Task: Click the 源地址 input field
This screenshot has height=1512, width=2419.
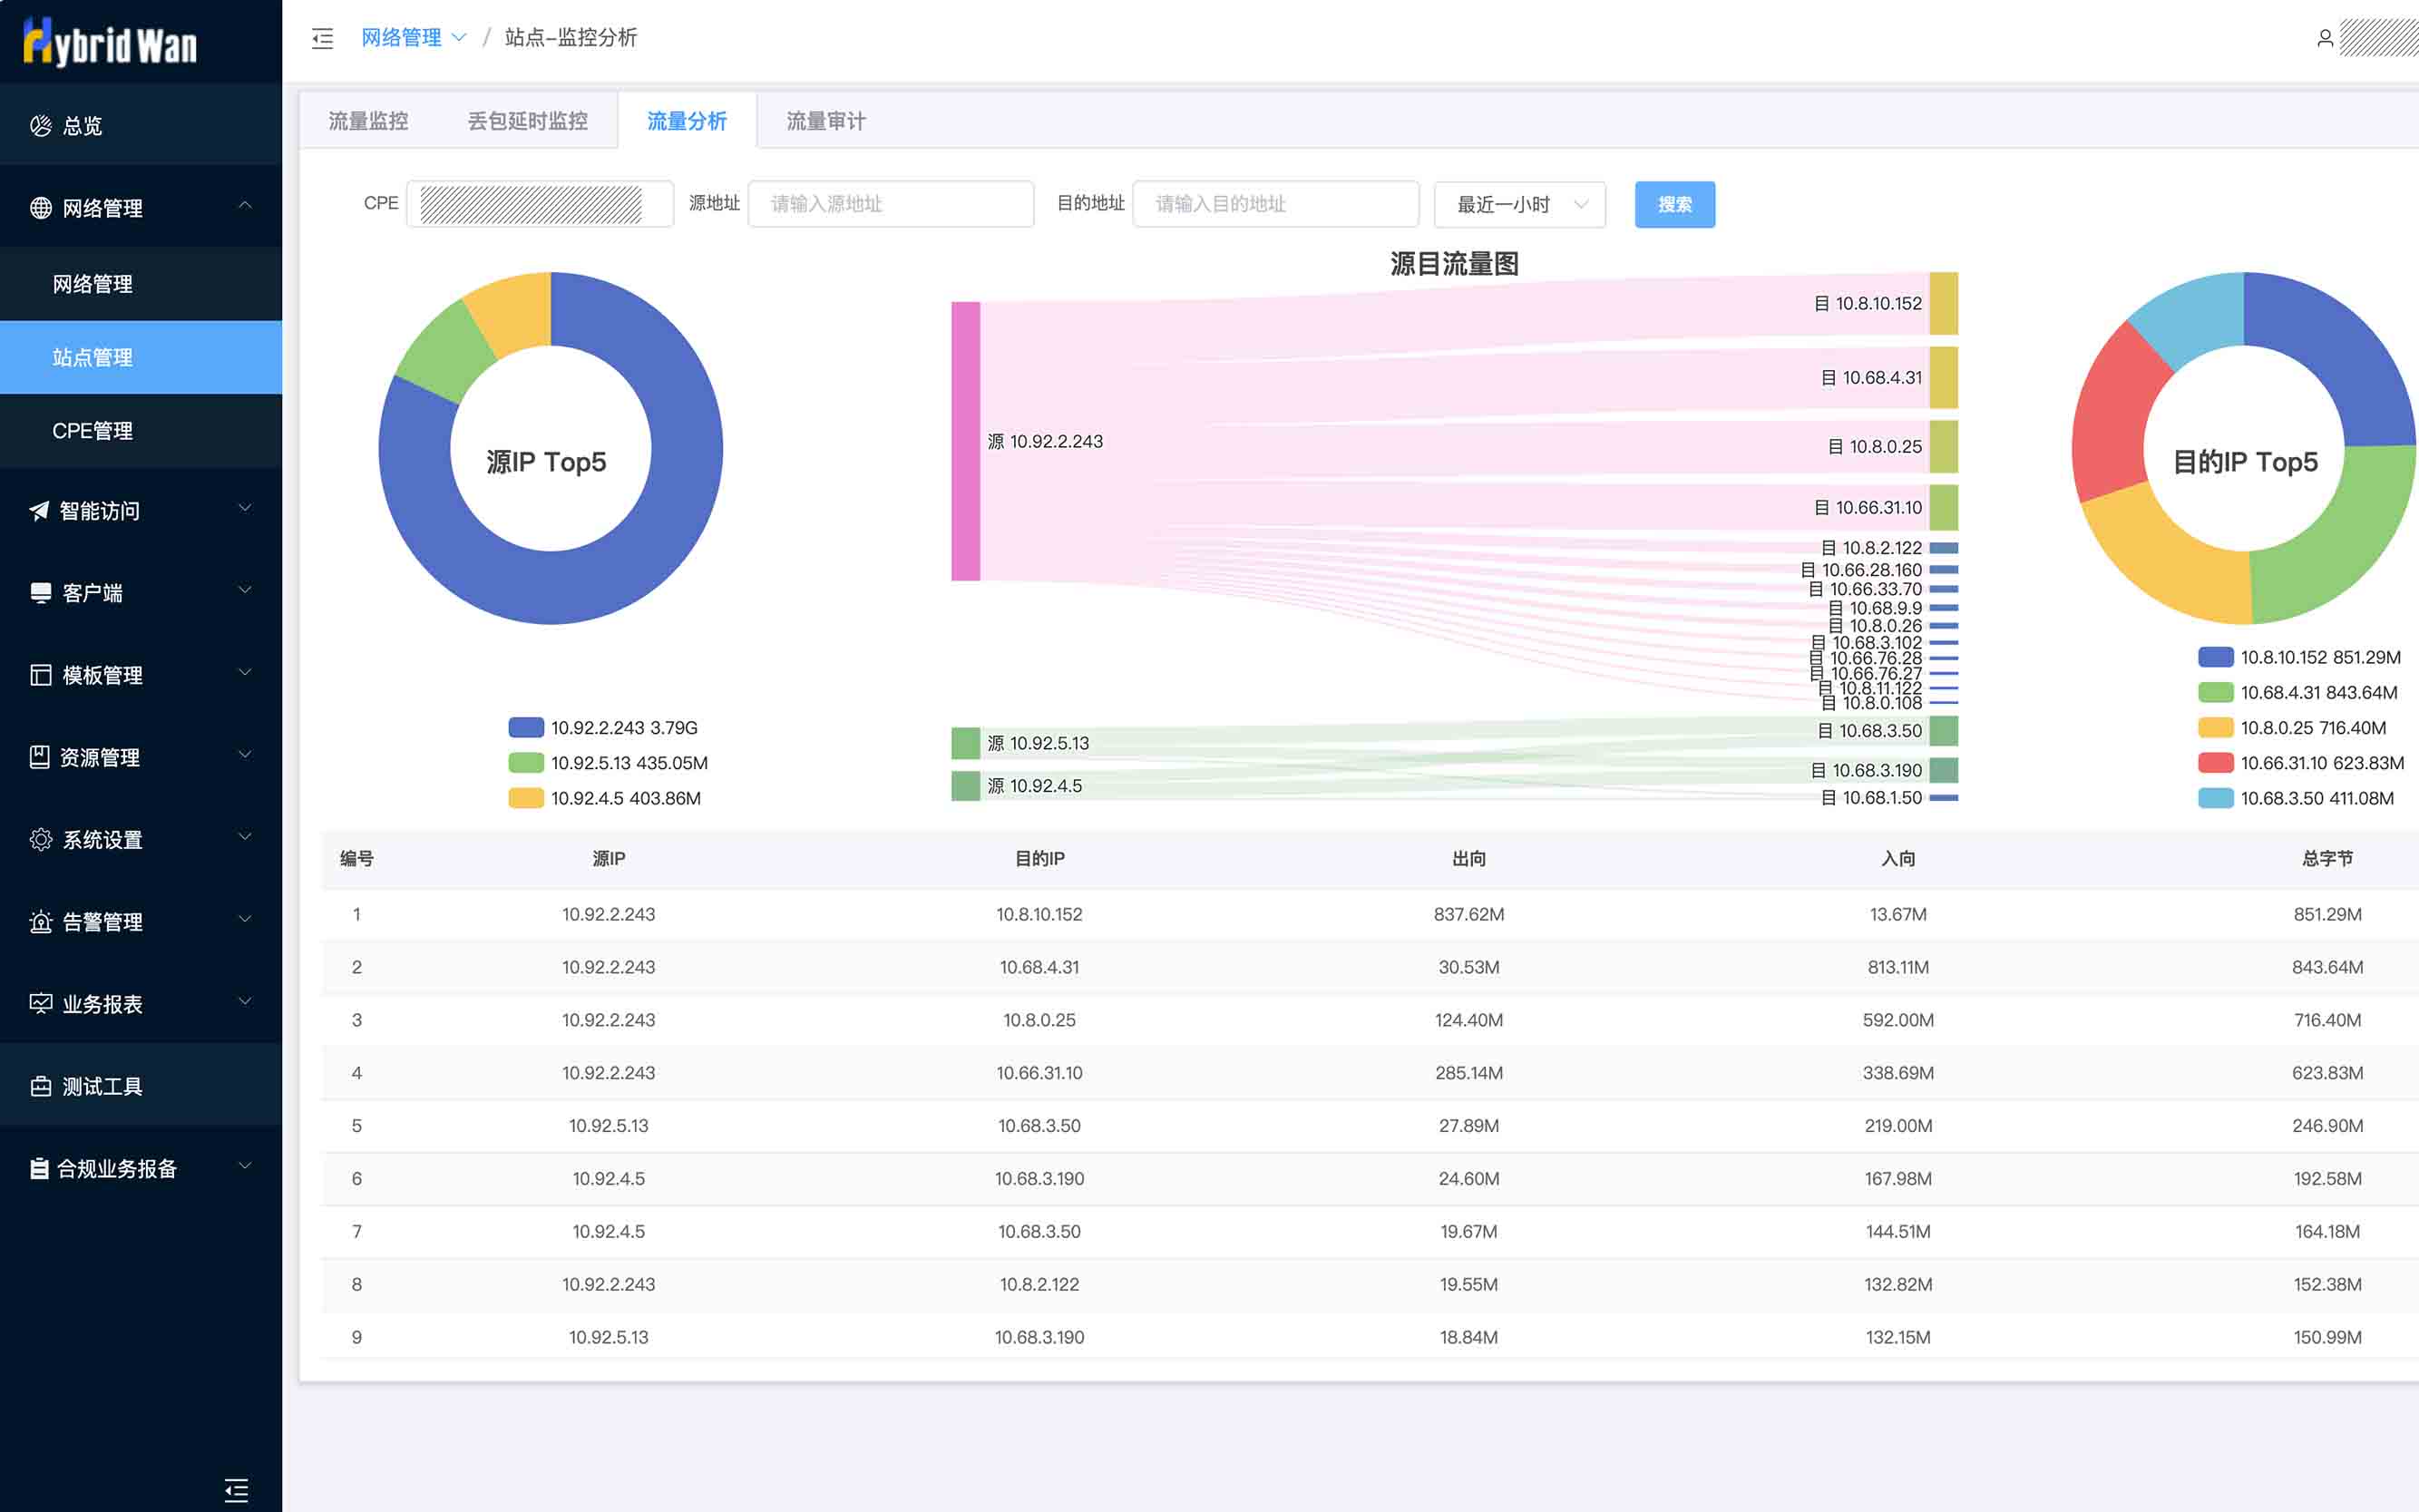Action: click(890, 204)
